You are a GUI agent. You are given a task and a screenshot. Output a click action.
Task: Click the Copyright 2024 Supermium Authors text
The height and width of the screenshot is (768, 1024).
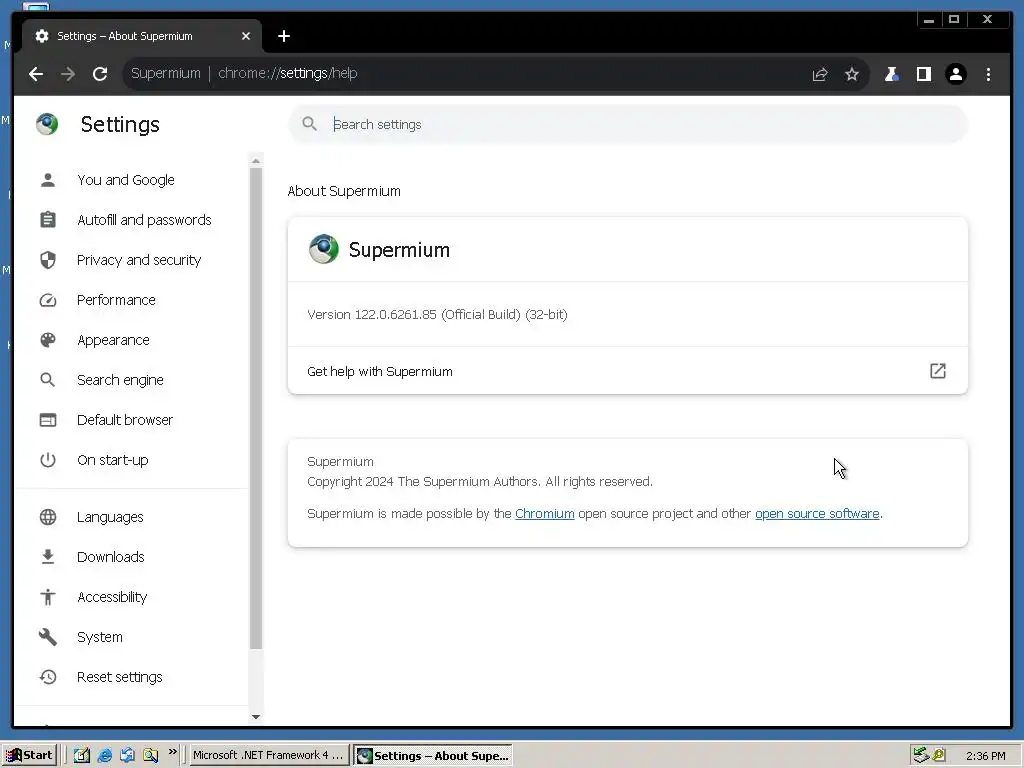(480, 482)
